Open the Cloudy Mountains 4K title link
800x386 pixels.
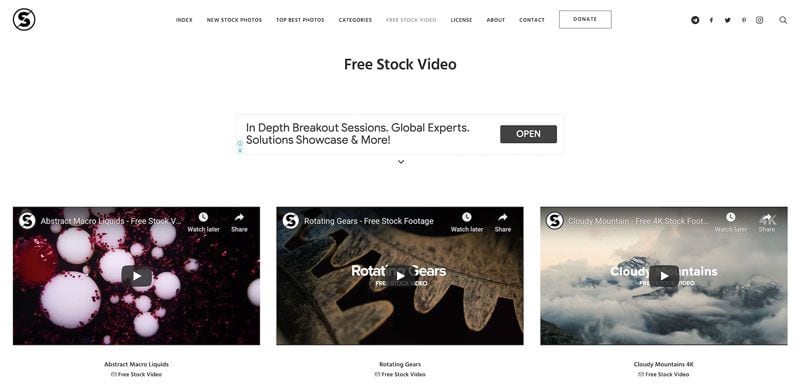(x=664, y=364)
